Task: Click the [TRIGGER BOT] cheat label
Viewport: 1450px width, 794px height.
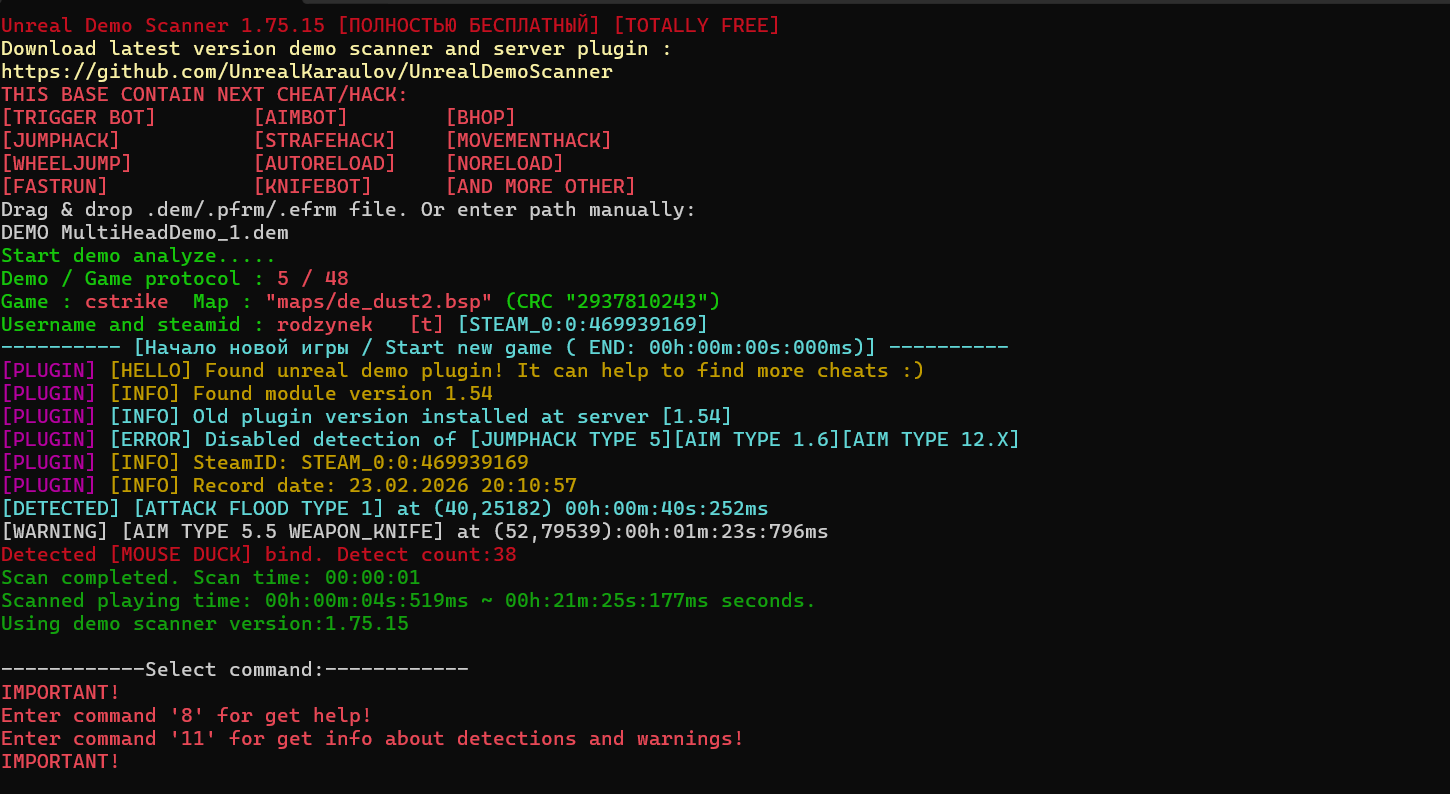Action: 78,118
